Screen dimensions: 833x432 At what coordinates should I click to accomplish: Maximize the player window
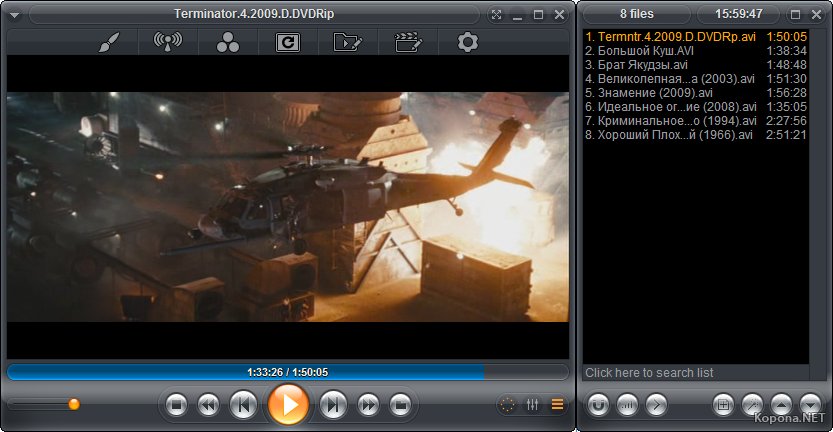[x=538, y=15]
